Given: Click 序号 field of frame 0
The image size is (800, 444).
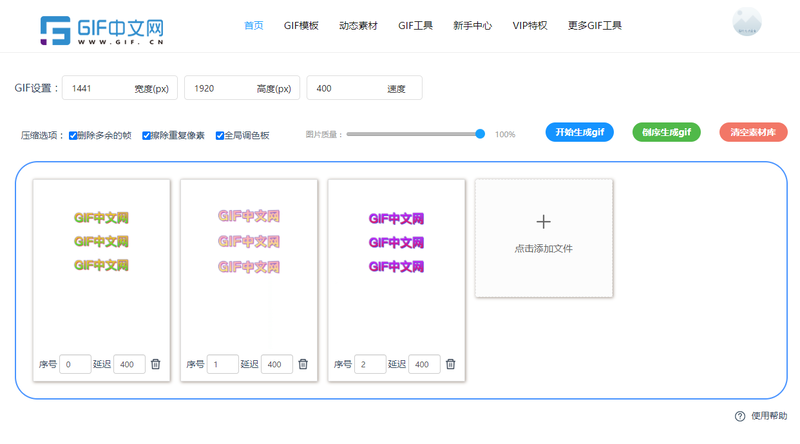Looking at the screenshot, I should click(75, 364).
